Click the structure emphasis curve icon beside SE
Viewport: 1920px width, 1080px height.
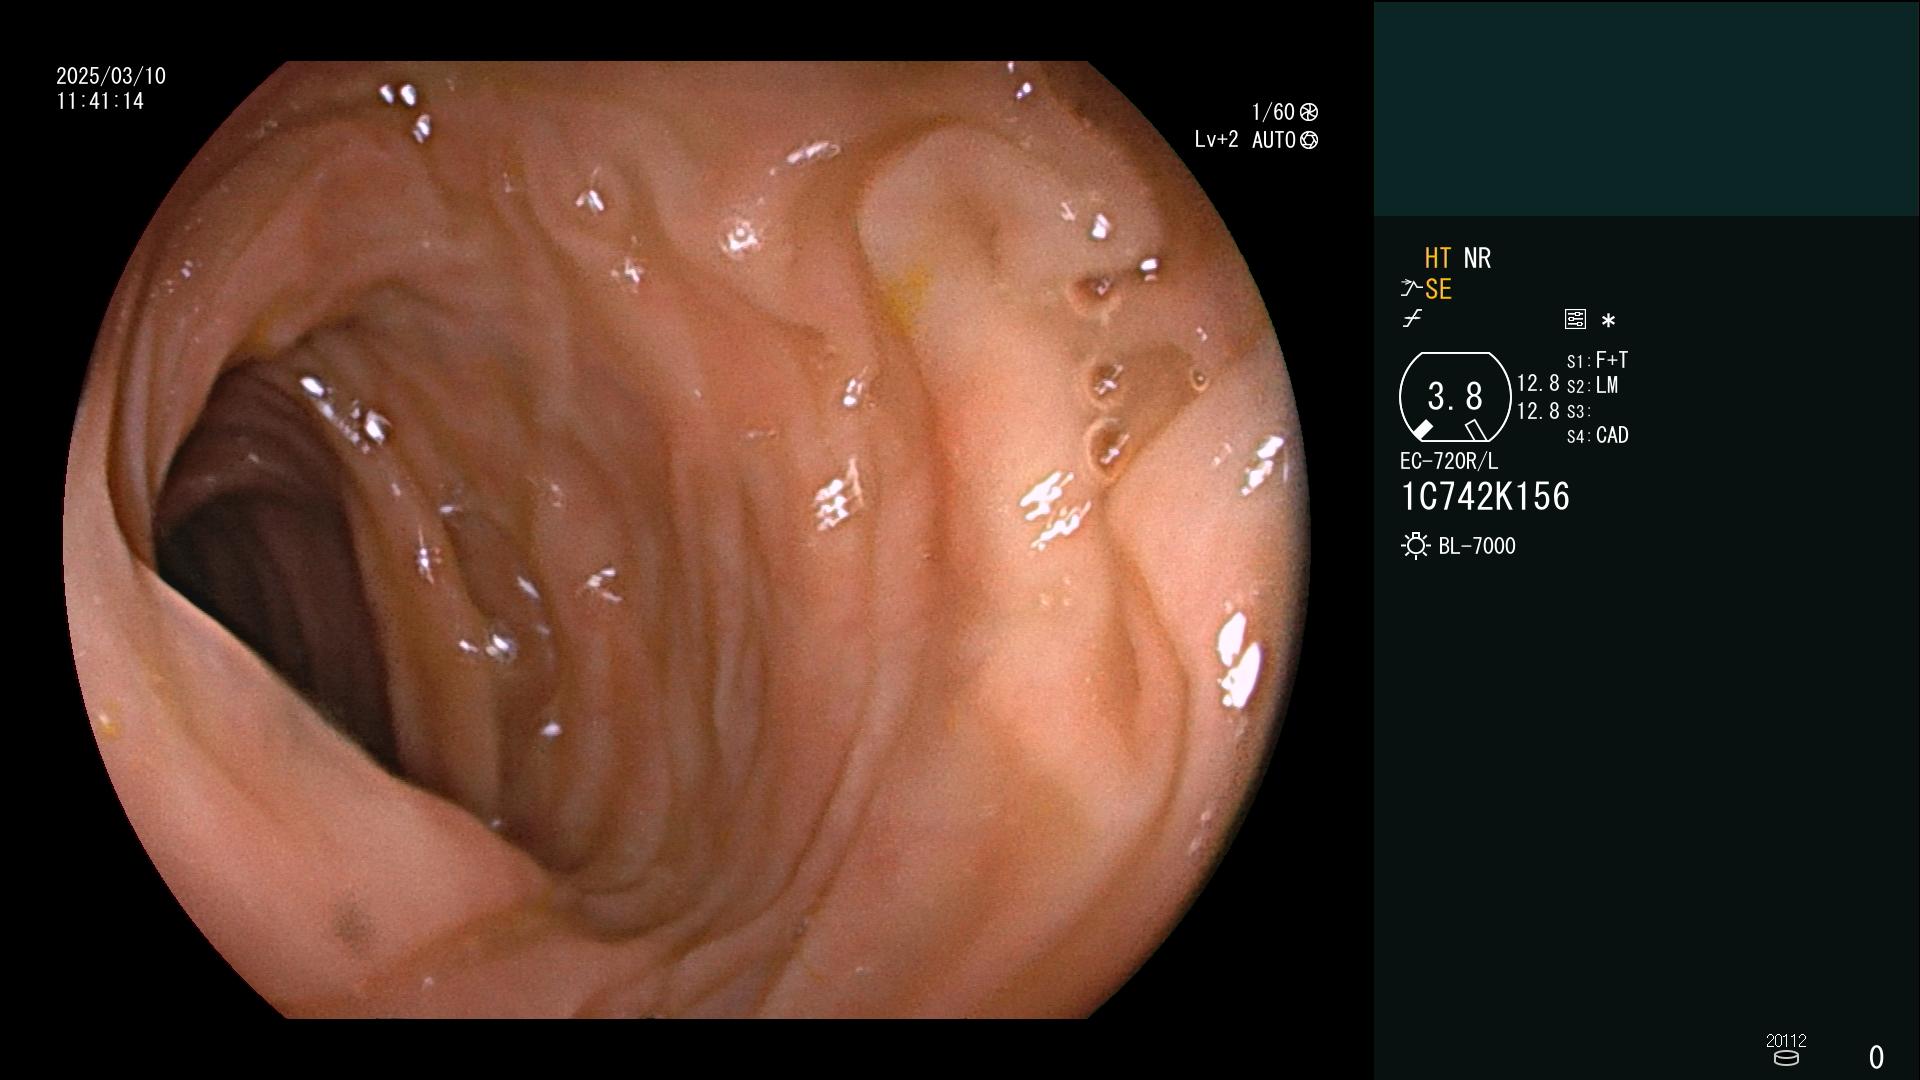1411,289
